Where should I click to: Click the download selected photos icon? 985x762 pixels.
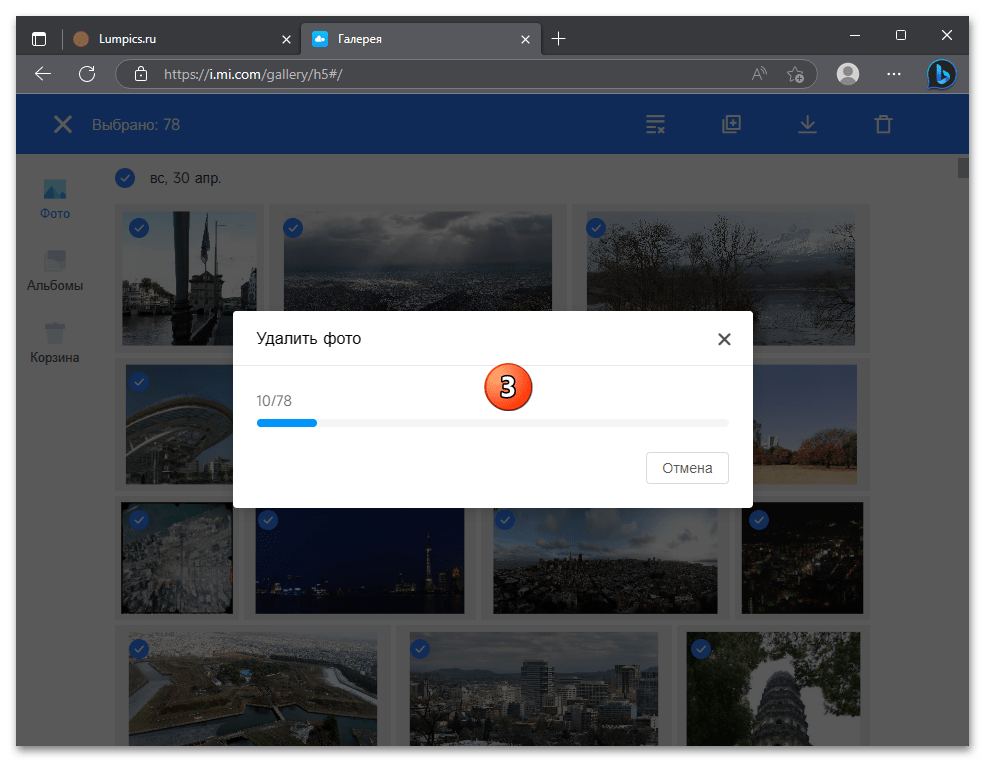point(807,124)
